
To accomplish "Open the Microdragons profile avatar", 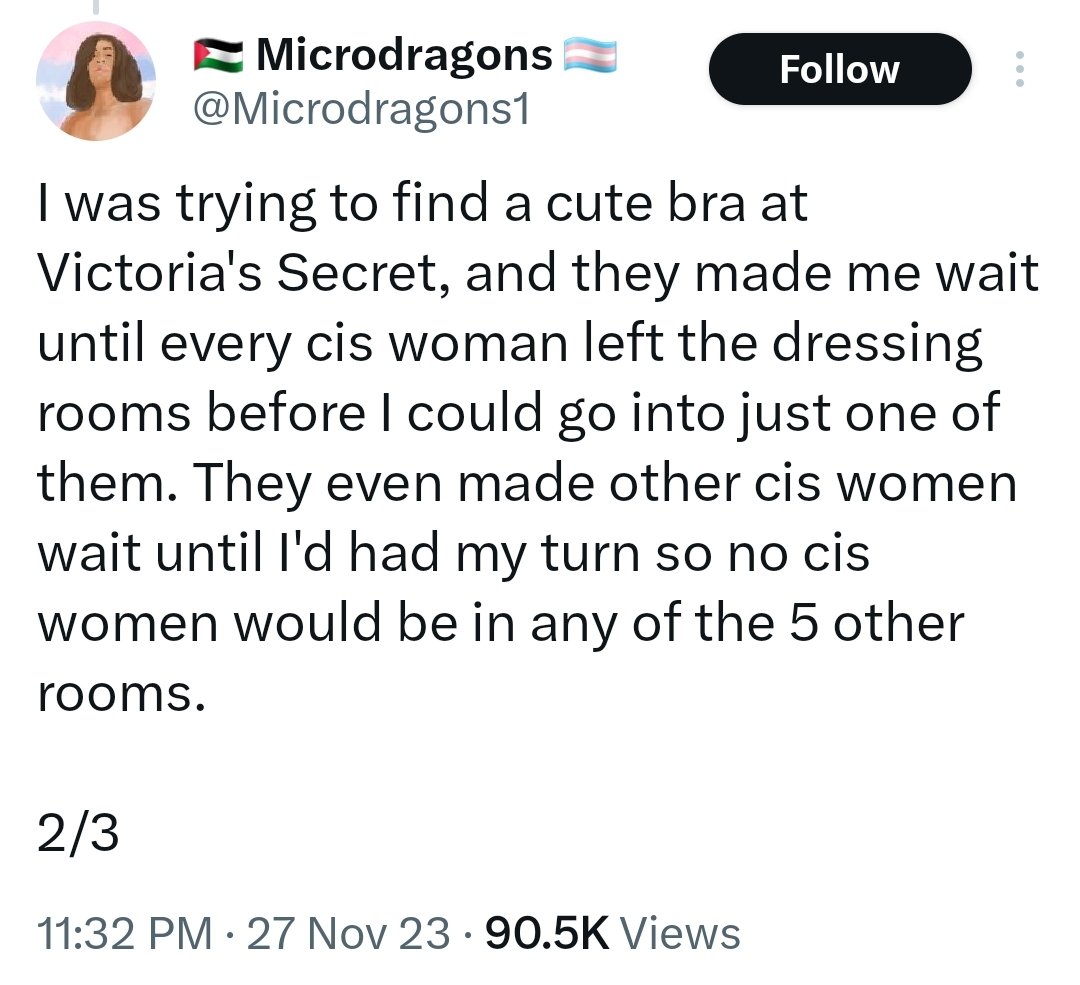I will [x=96, y=81].
